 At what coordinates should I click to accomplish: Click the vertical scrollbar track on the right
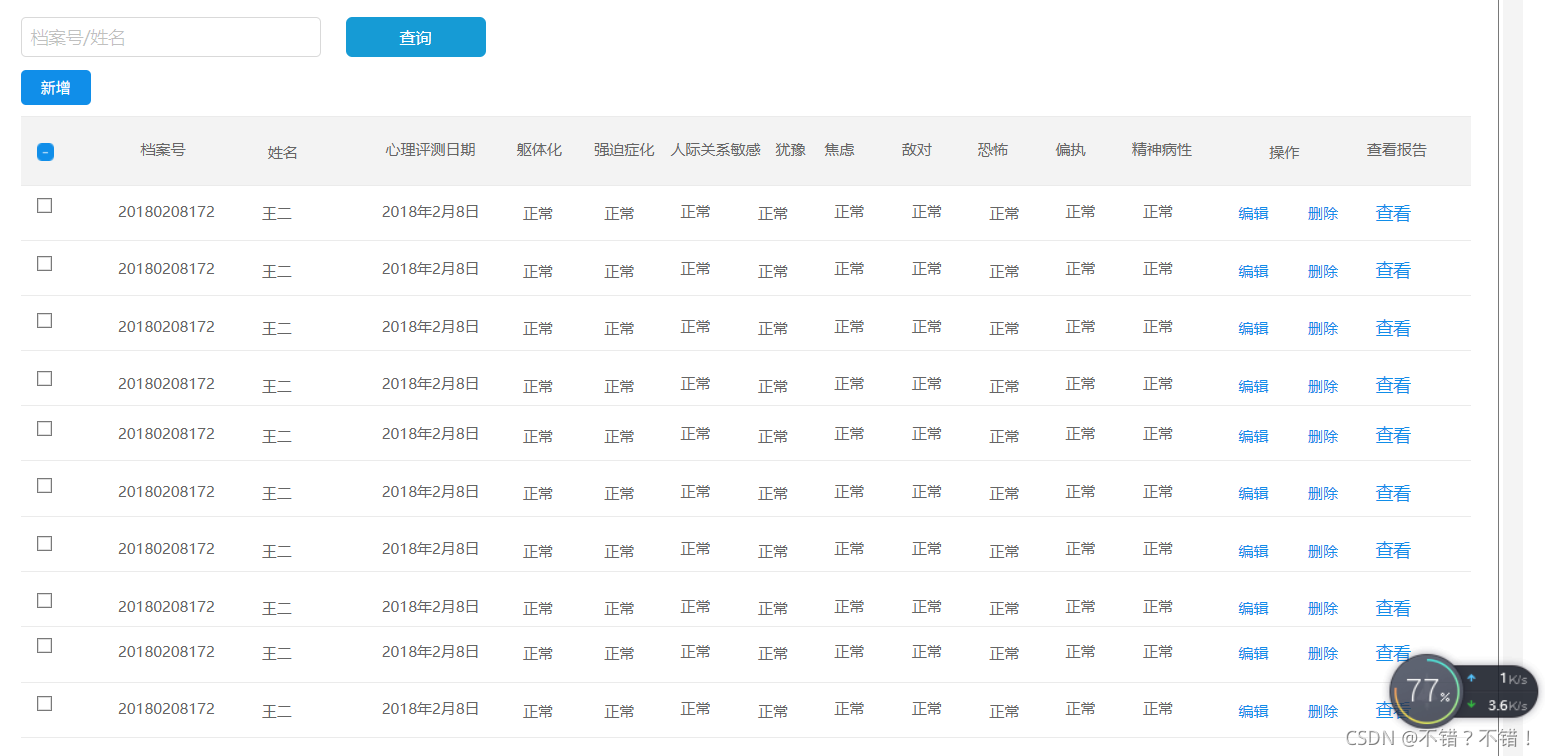point(1510,378)
